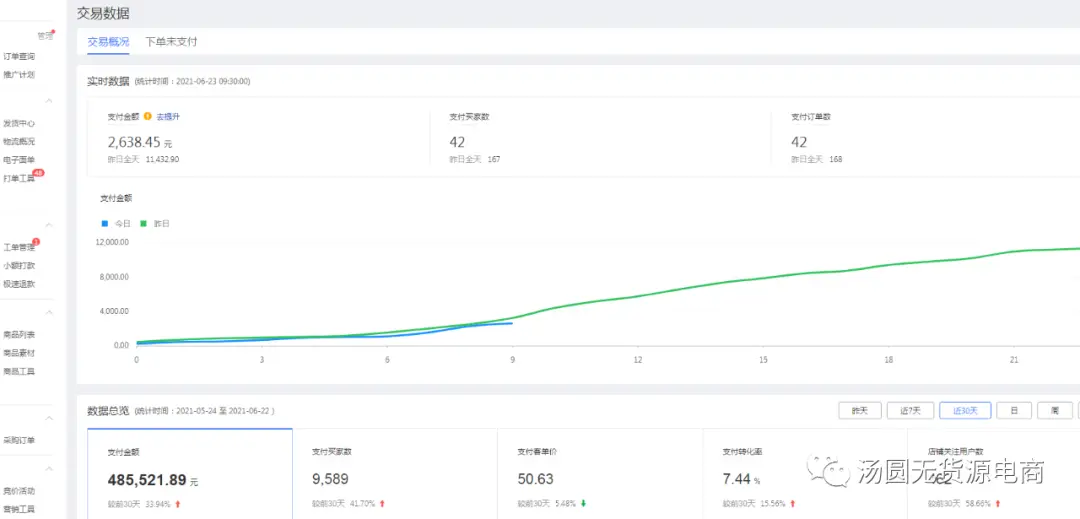This screenshot has width=1080, height=519.
Task: Click the 统计时间 2021-06-23 09:30:00 text
Action: click(x=192, y=82)
